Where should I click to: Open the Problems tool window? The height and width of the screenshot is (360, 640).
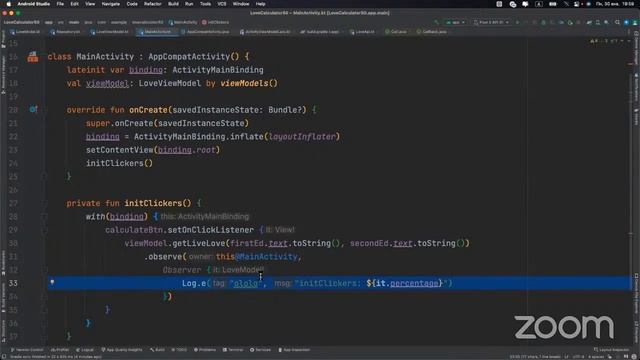tap(204, 350)
